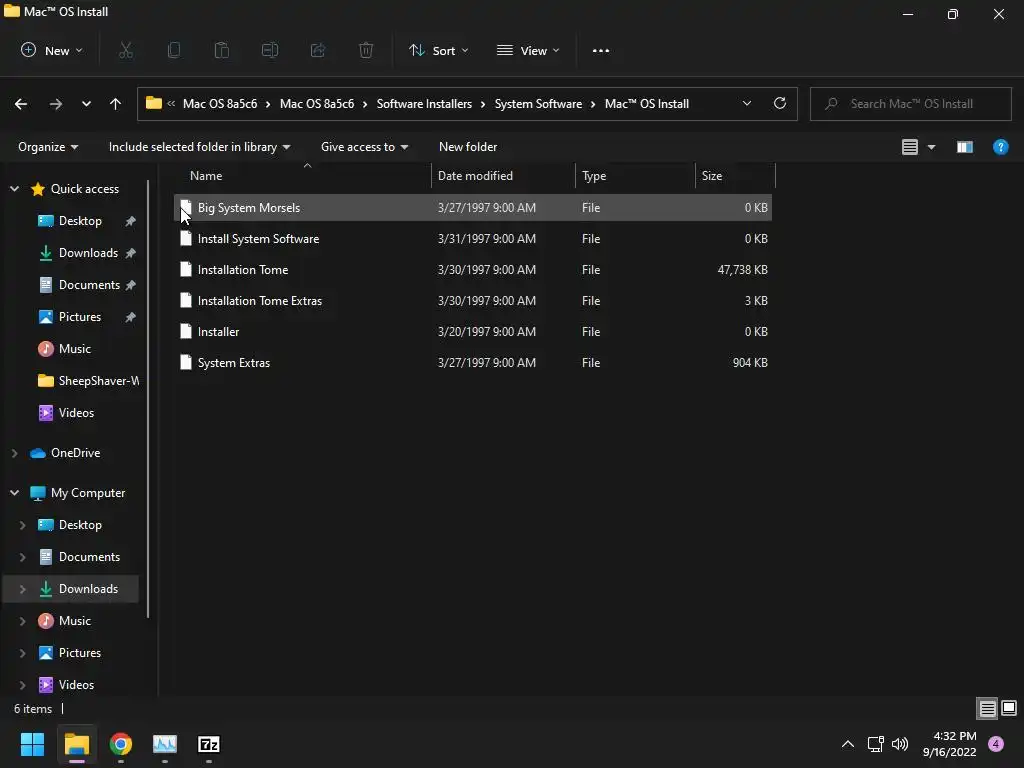The image size is (1024, 768).
Task: Sort by the Type column header
Action: point(635,176)
